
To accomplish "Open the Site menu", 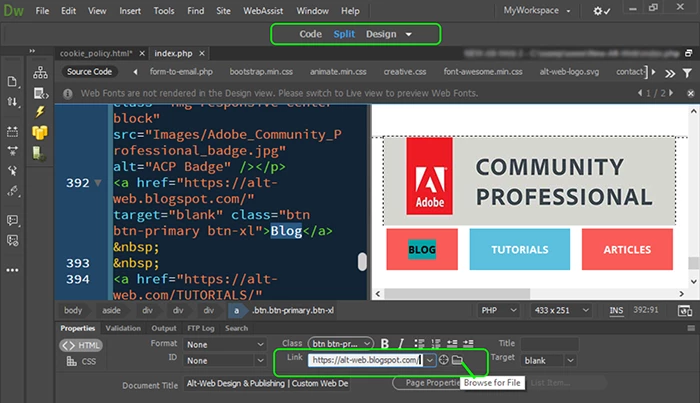I will pyautogui.click(x=223, y=11).
